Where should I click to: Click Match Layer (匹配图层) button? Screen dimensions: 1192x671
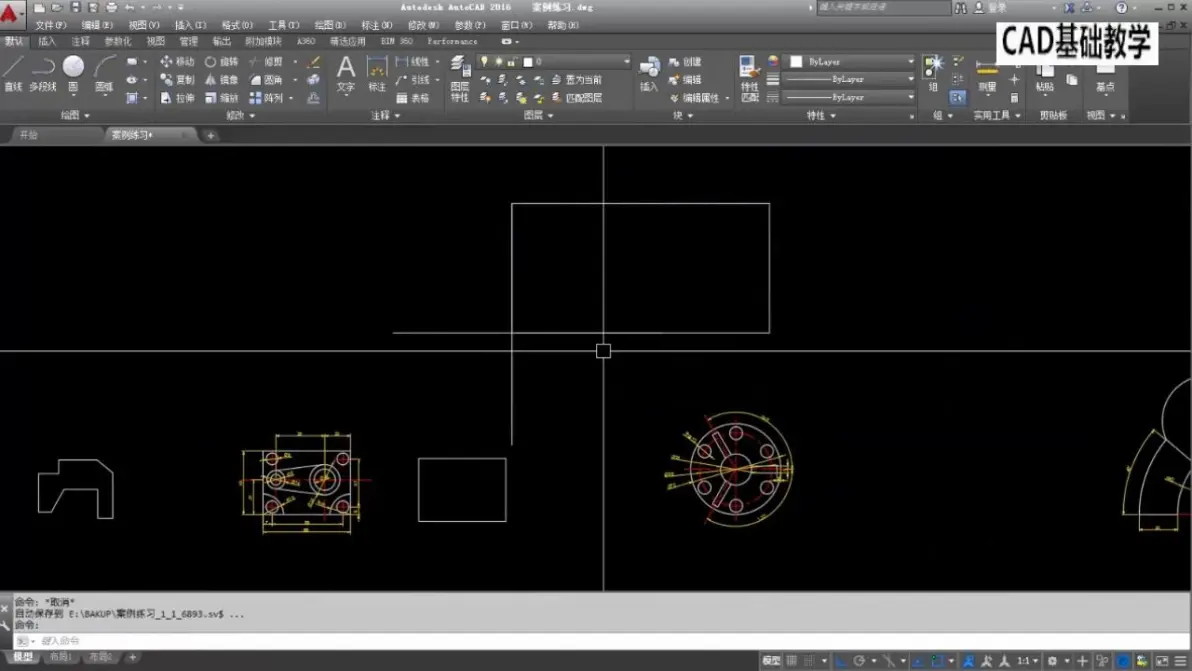coord(576,98)
